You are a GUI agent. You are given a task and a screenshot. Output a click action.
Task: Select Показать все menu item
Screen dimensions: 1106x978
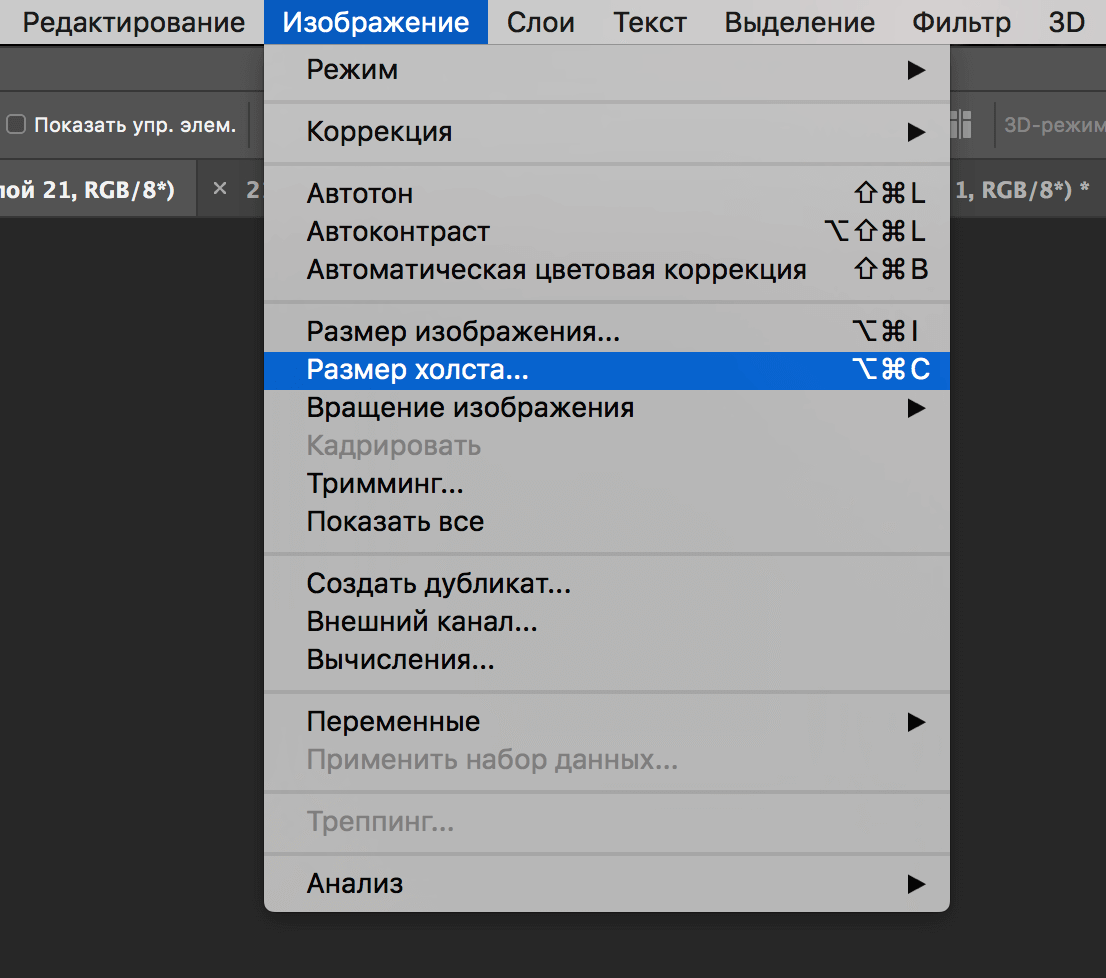pos(395,522)
